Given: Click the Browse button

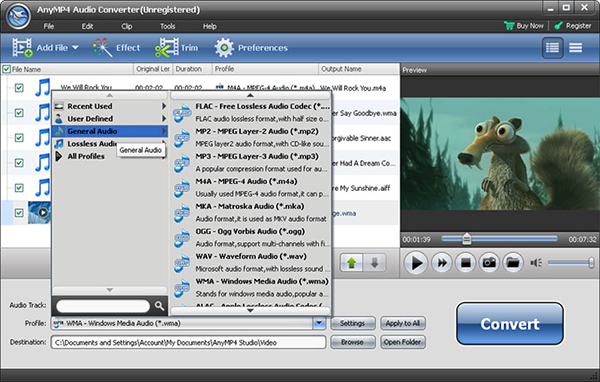Looking at the screenshot, I should pos(352,342).
